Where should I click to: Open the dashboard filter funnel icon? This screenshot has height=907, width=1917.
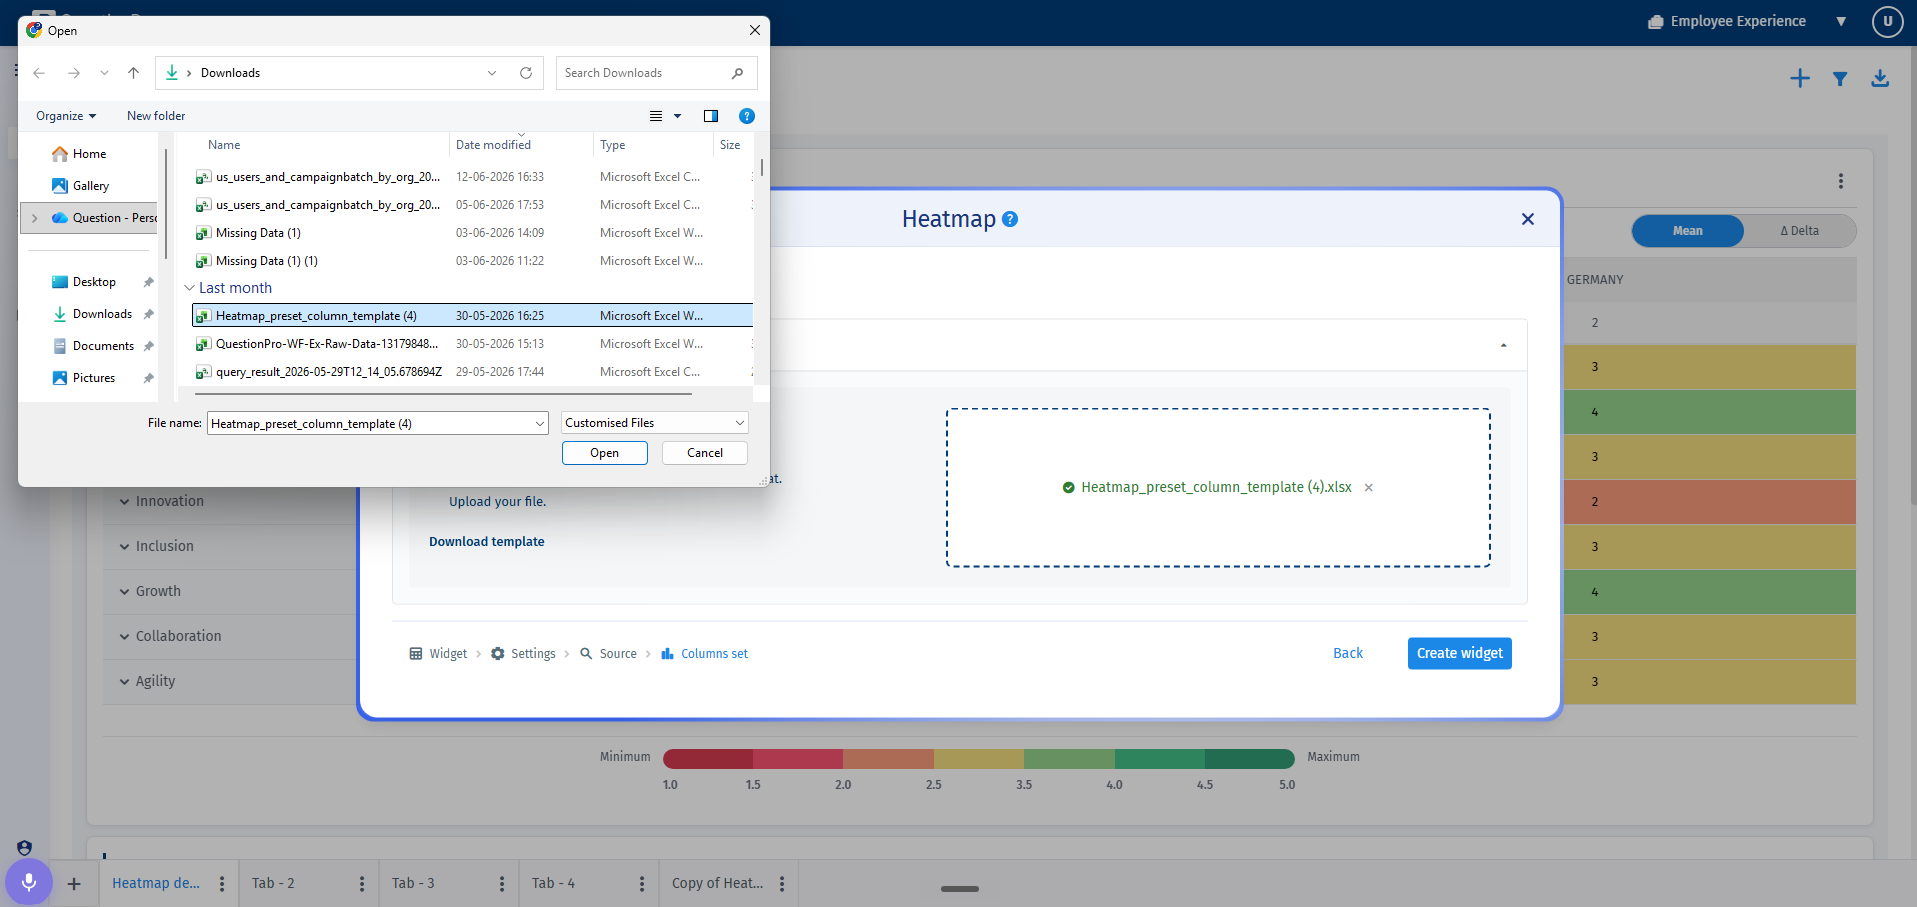point(1840,78)
